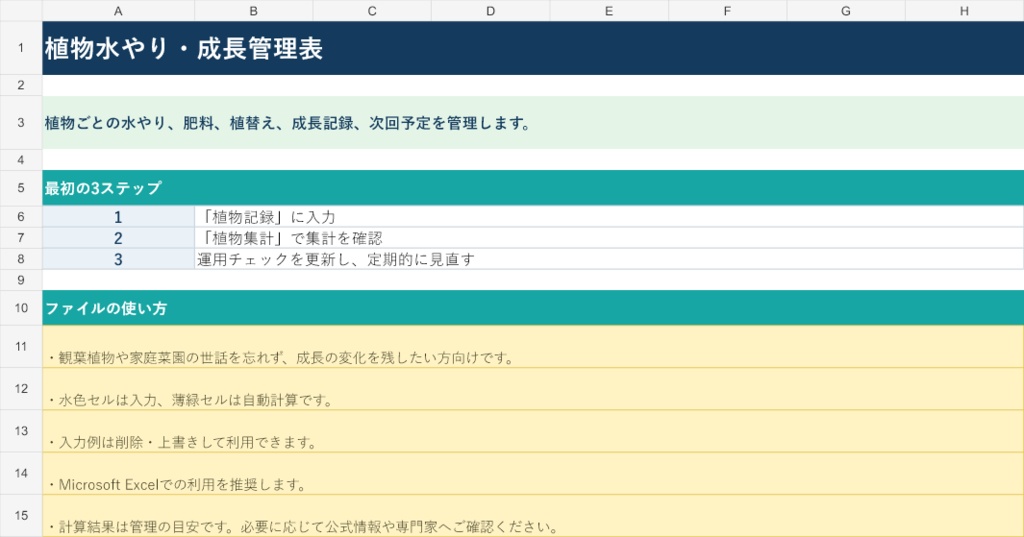This screenshot has width=1024, height=537.
Task: Click step number cell 2
Action: pos(118,238)
